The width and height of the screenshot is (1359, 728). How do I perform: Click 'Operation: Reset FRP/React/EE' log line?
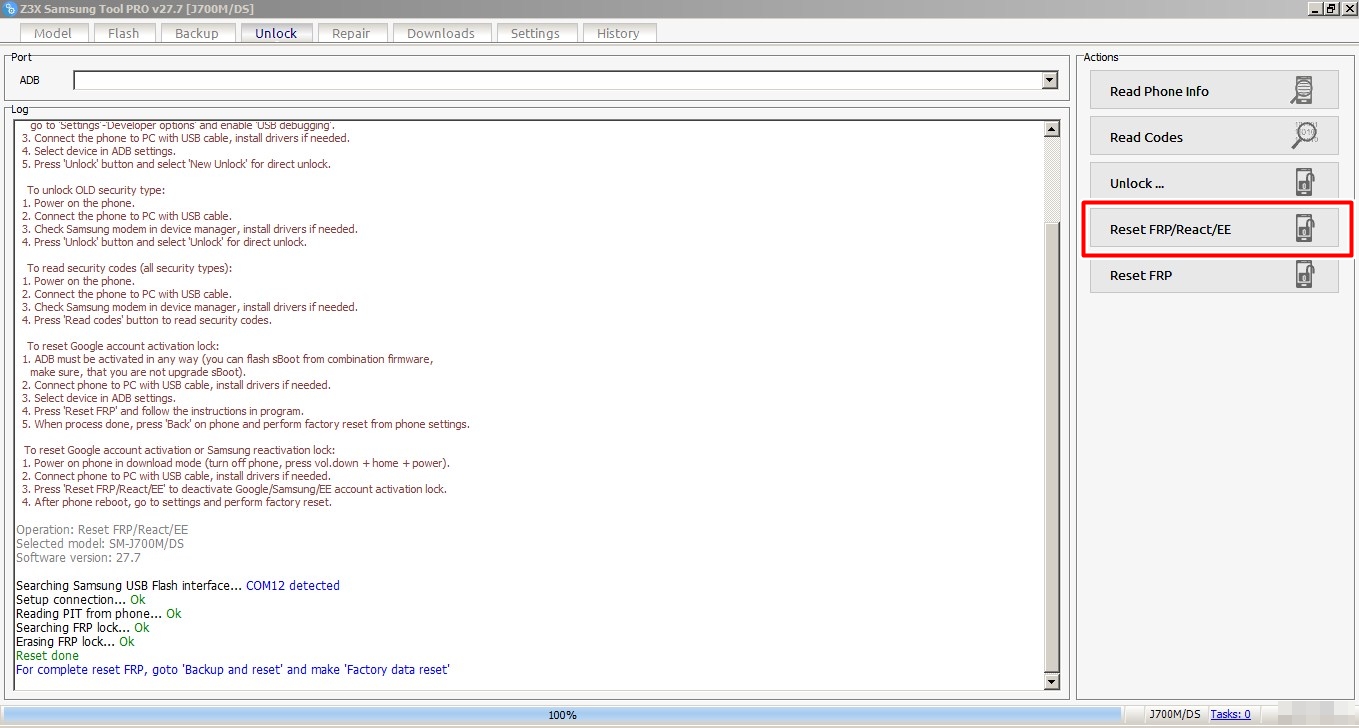pos(102,530)
